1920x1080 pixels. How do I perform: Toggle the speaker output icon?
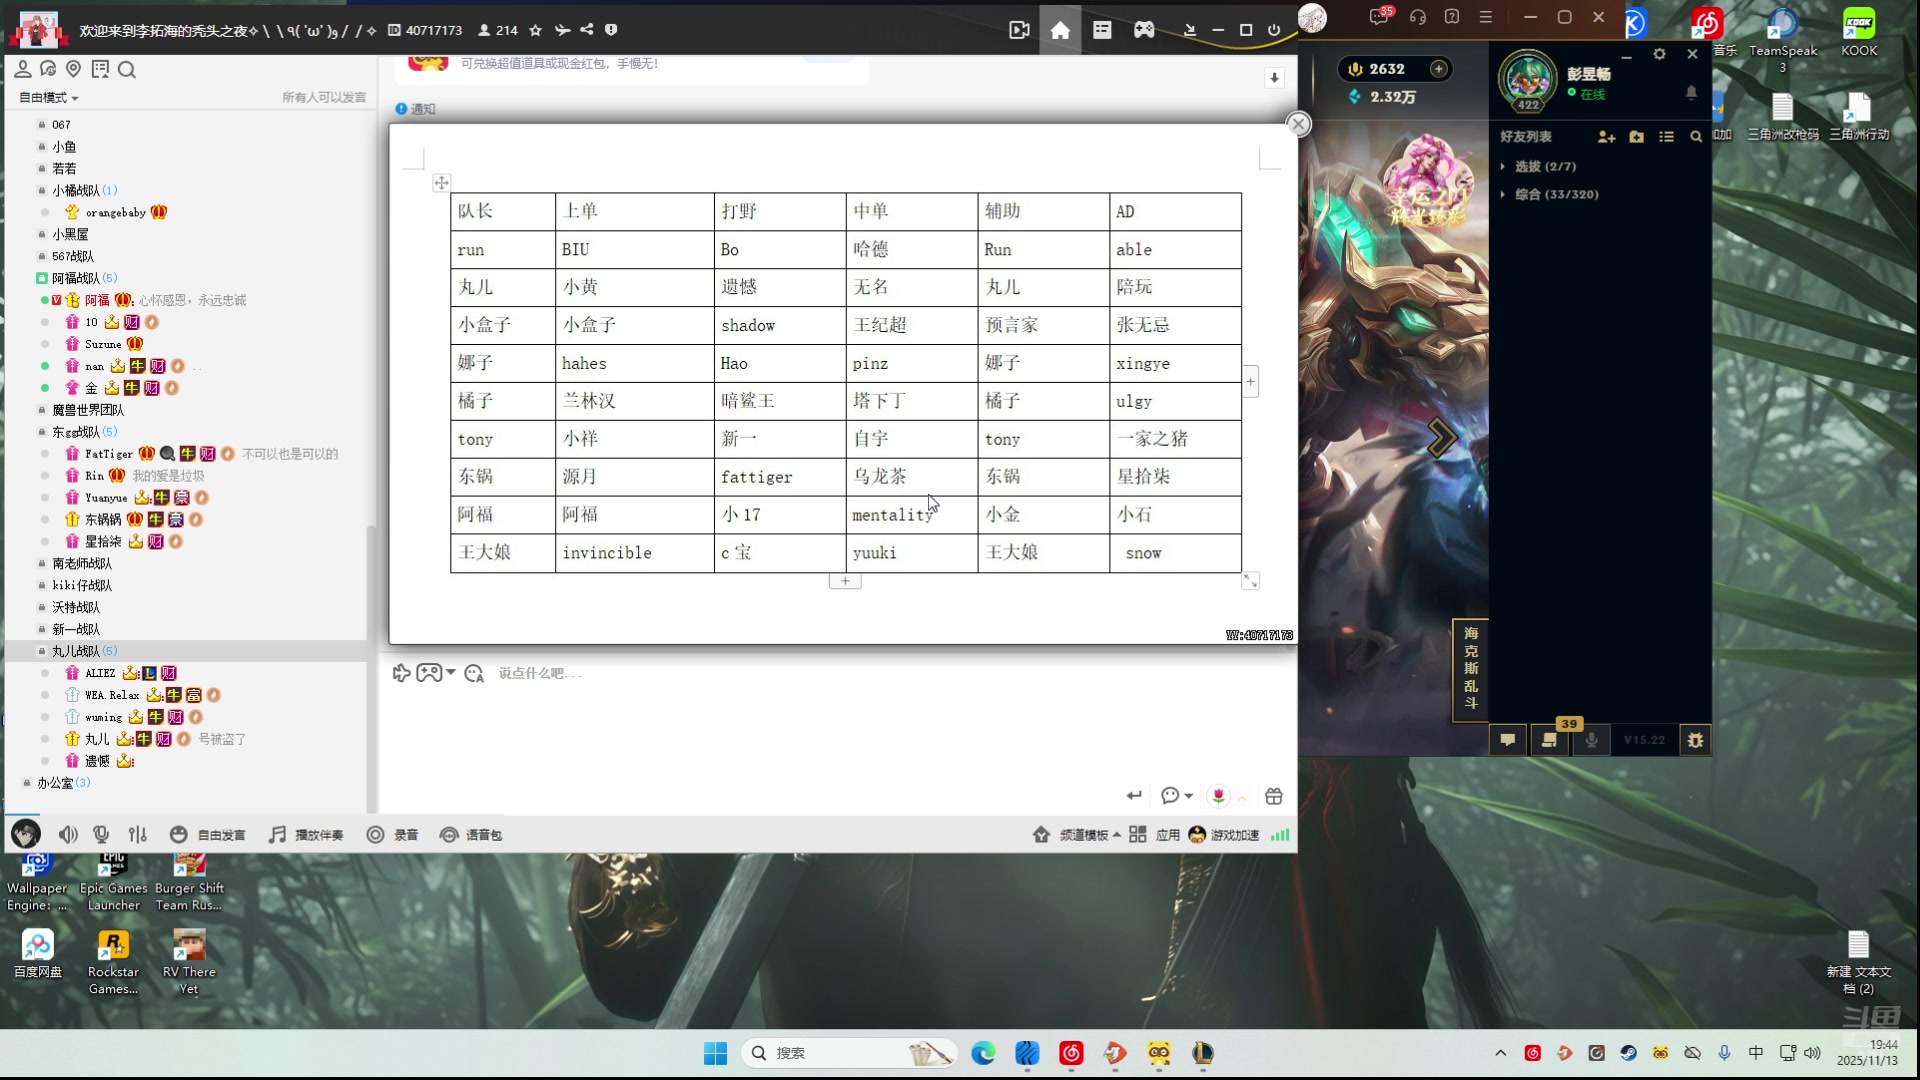[67, 835]
